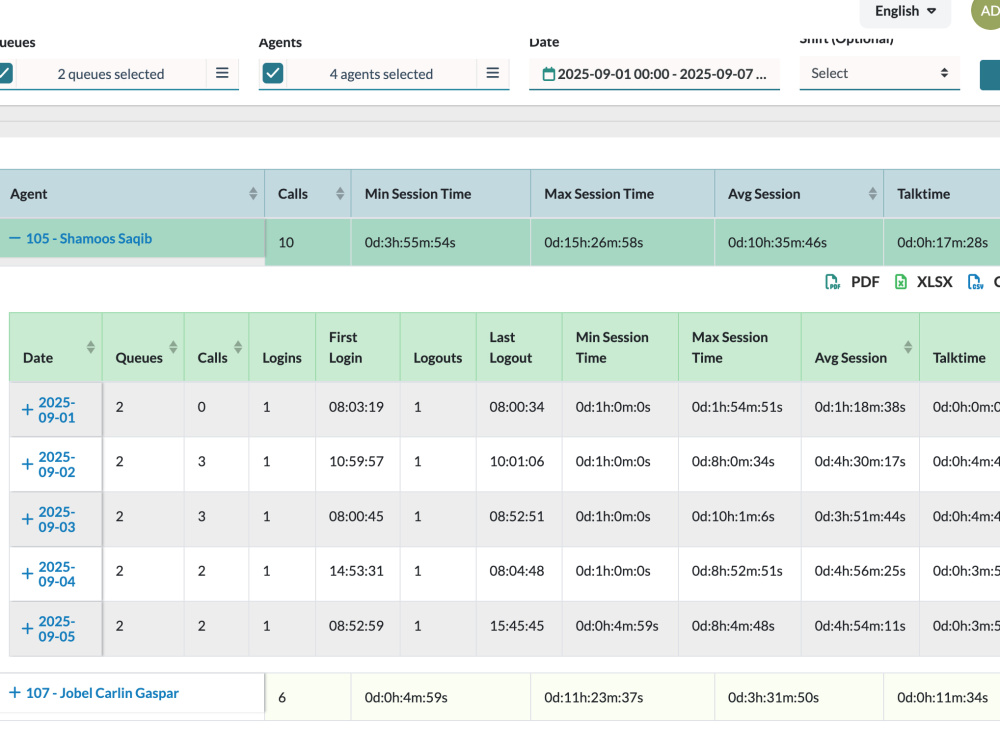The width and height of the screenshot is (1000, 750).
Task: Click max session value 0d:8h:0m:34s
Action: [x=733, y=462]
